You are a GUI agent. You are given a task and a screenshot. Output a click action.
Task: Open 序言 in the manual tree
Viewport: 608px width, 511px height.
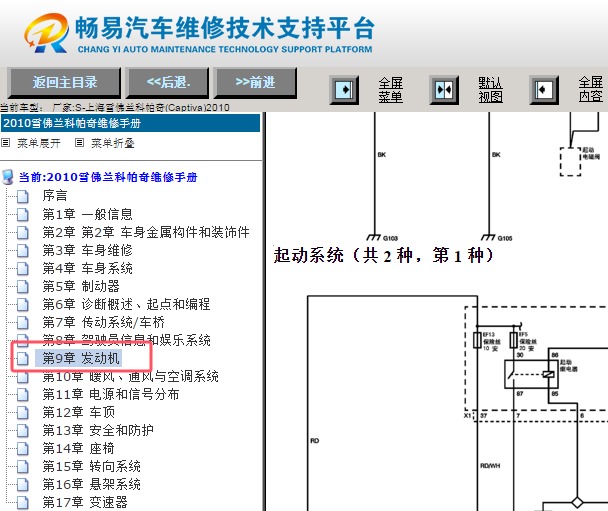55,195
